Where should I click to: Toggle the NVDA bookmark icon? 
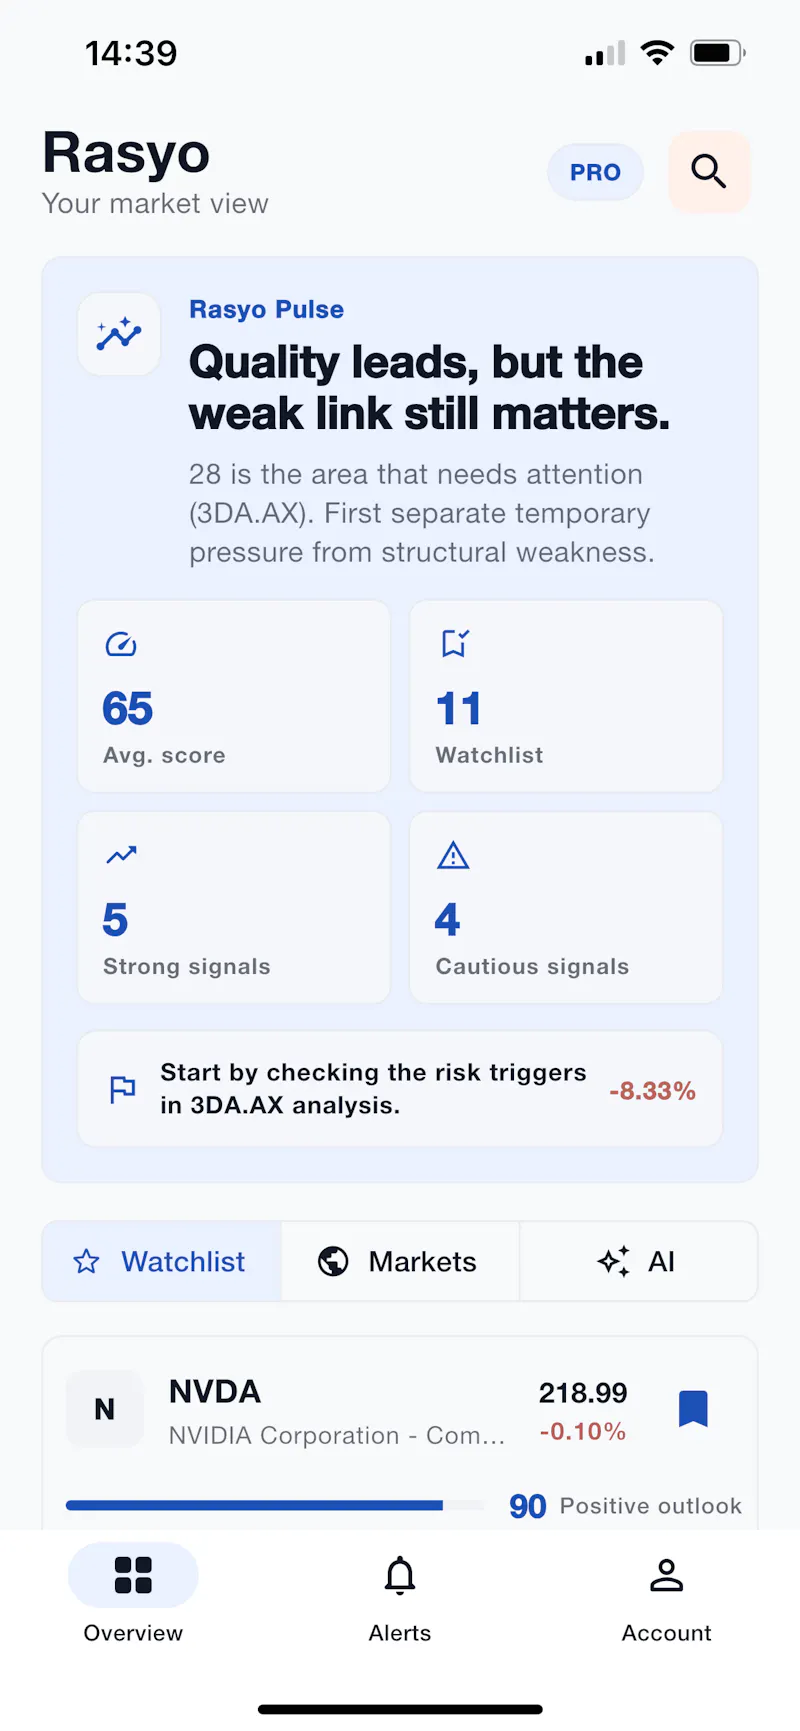pyautogui.click(x=693, y=1408)
